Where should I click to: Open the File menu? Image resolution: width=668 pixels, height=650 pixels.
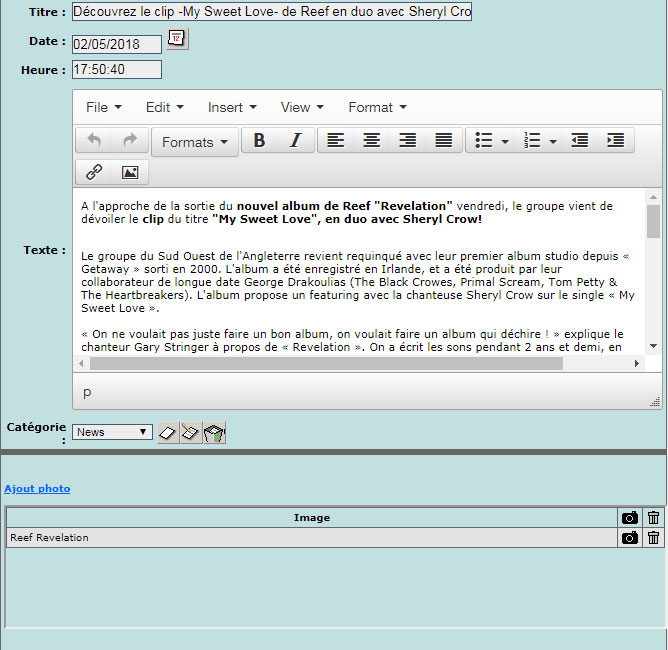pyautogui.click(x=104, y=107)
